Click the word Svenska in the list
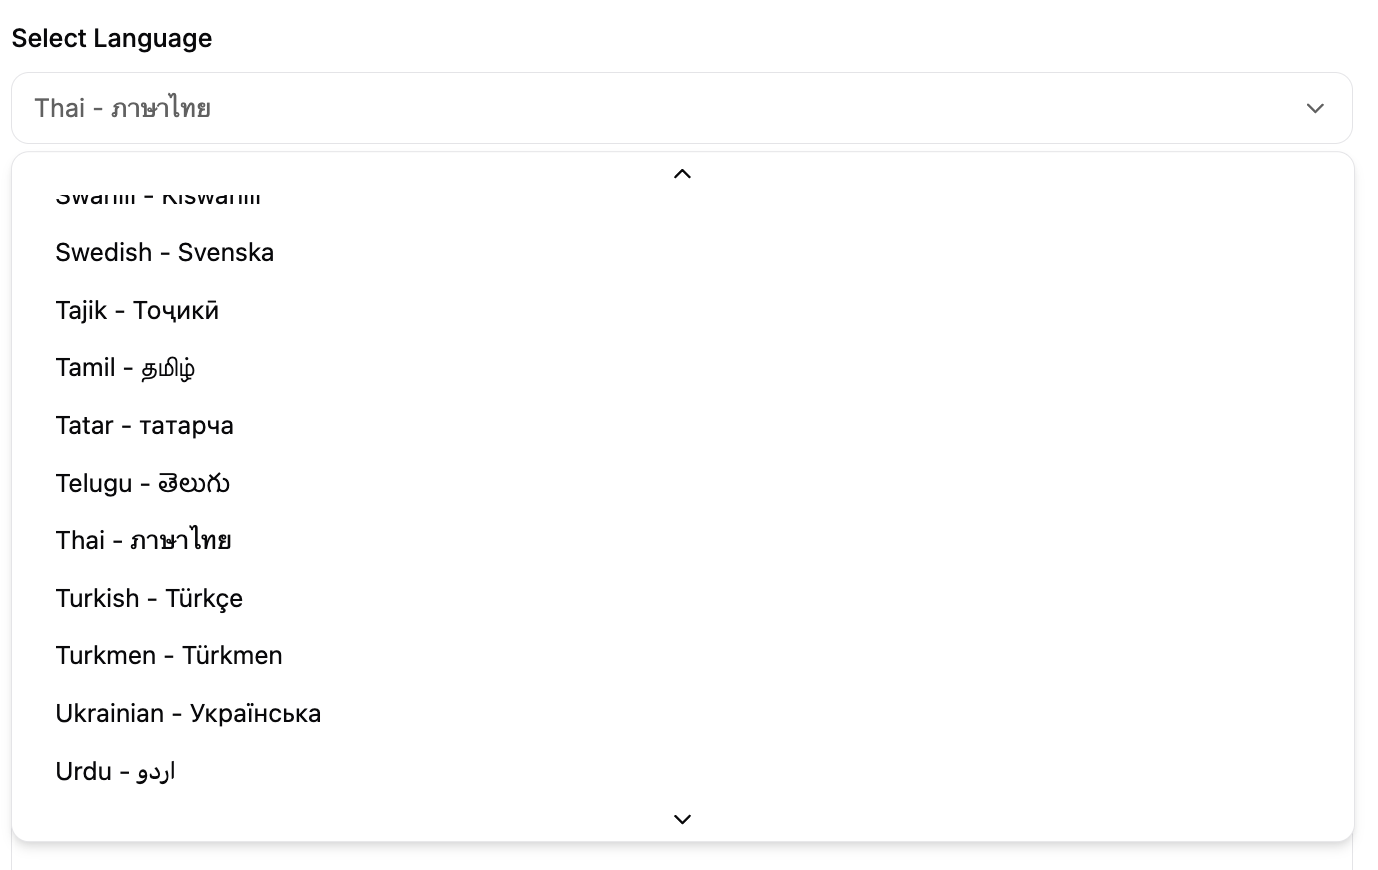Image resolution: width=1378 pixels, height=870 pixels. coord(226,252)
